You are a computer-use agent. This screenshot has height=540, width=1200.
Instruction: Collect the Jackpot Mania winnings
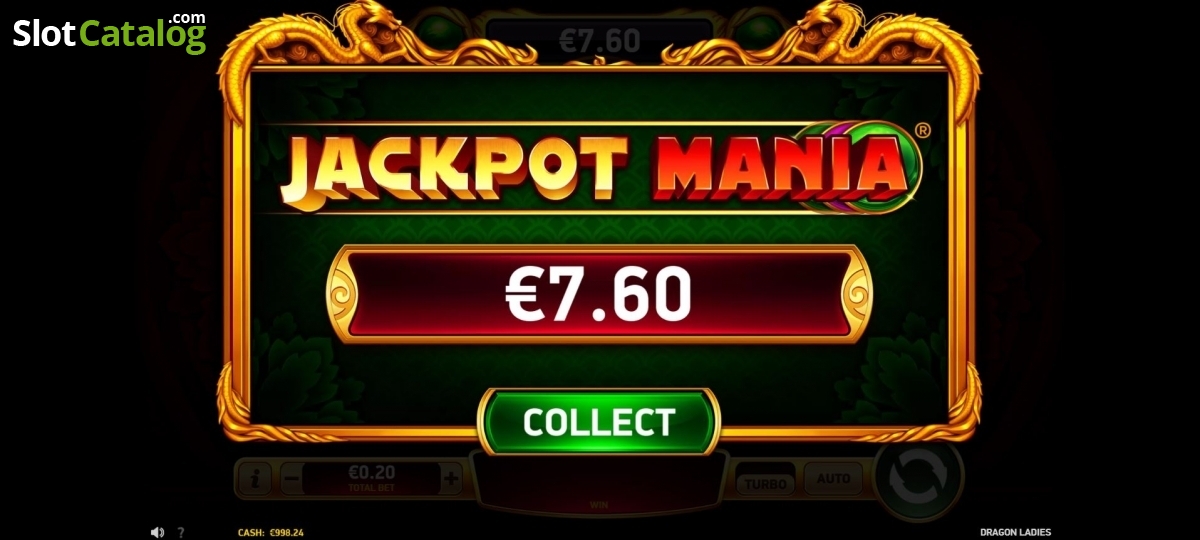coord(599,421)
